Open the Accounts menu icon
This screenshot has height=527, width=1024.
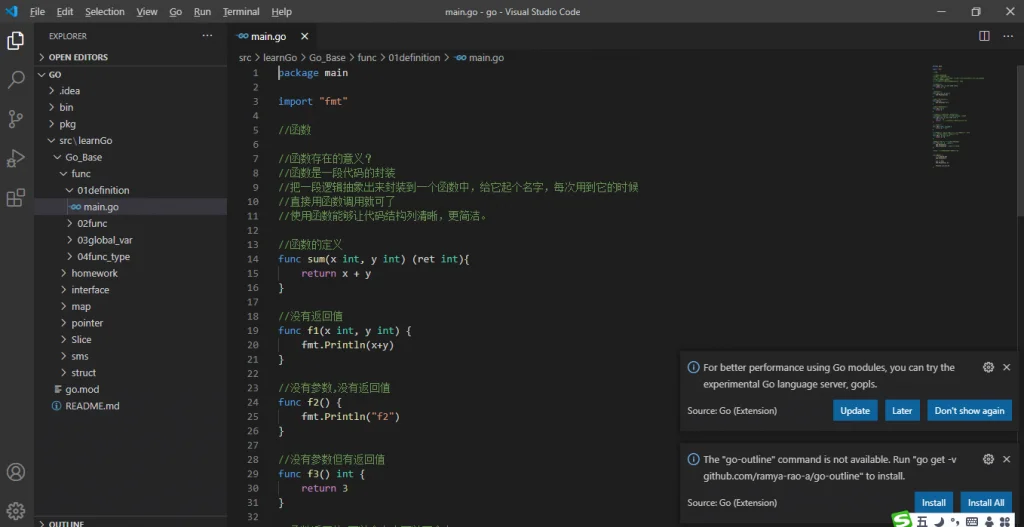coord(16,472)
